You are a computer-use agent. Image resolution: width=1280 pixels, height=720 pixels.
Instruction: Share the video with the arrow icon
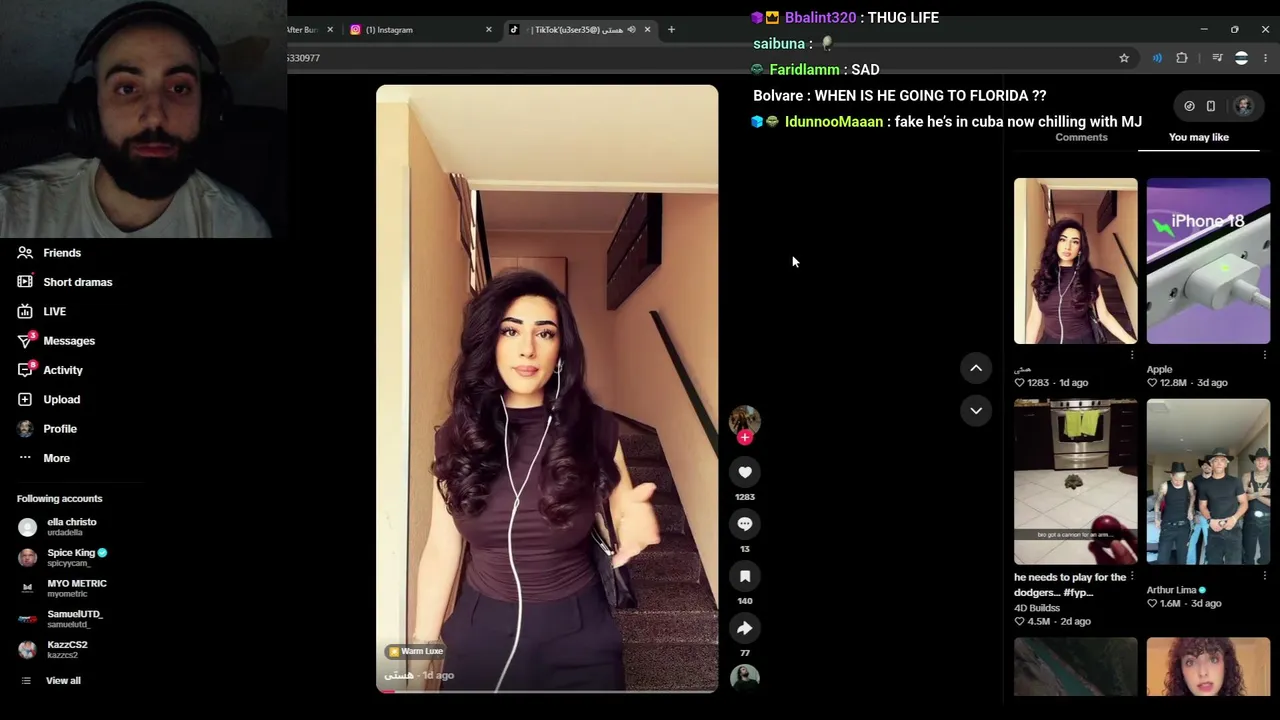pyautogui.click(x=745, y=628)
